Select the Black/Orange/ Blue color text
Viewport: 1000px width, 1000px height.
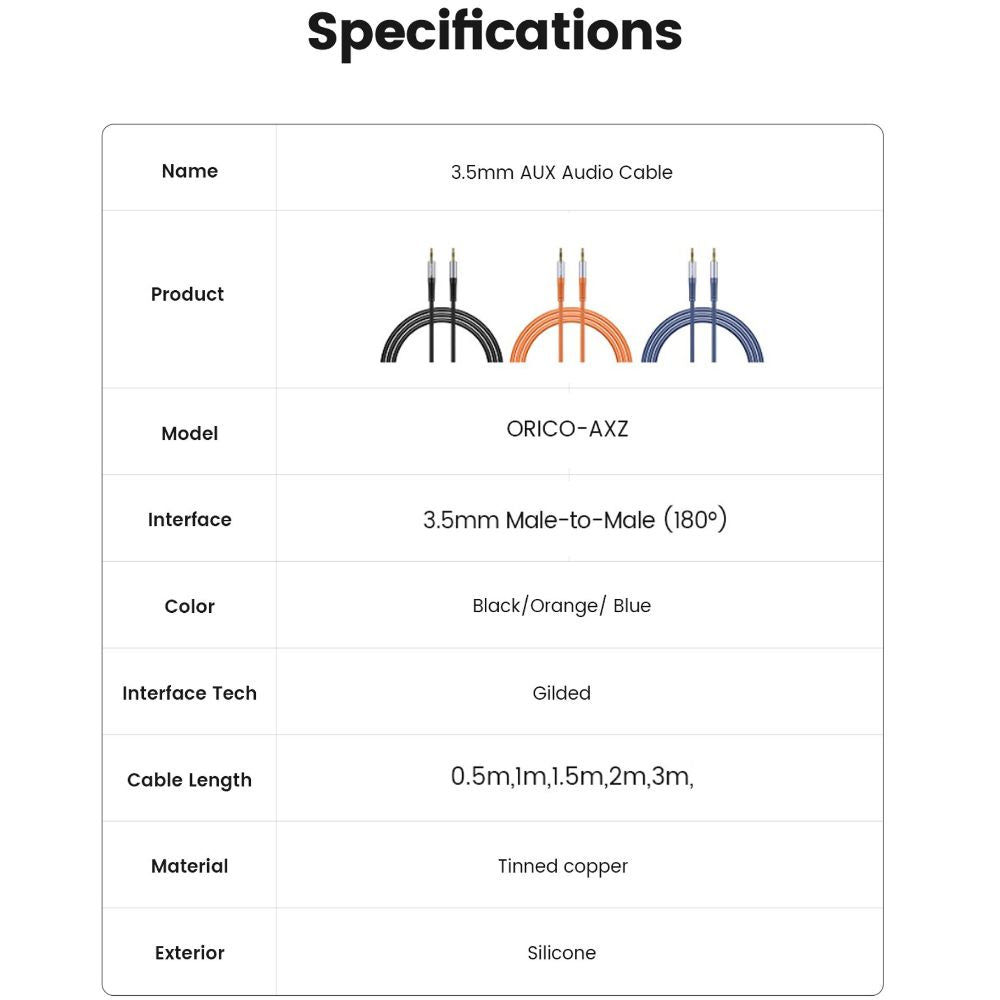coord(561,606)
